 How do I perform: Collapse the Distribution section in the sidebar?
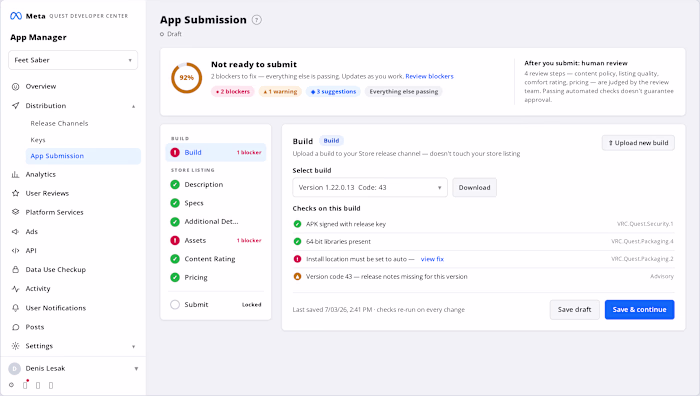point(133,106)
